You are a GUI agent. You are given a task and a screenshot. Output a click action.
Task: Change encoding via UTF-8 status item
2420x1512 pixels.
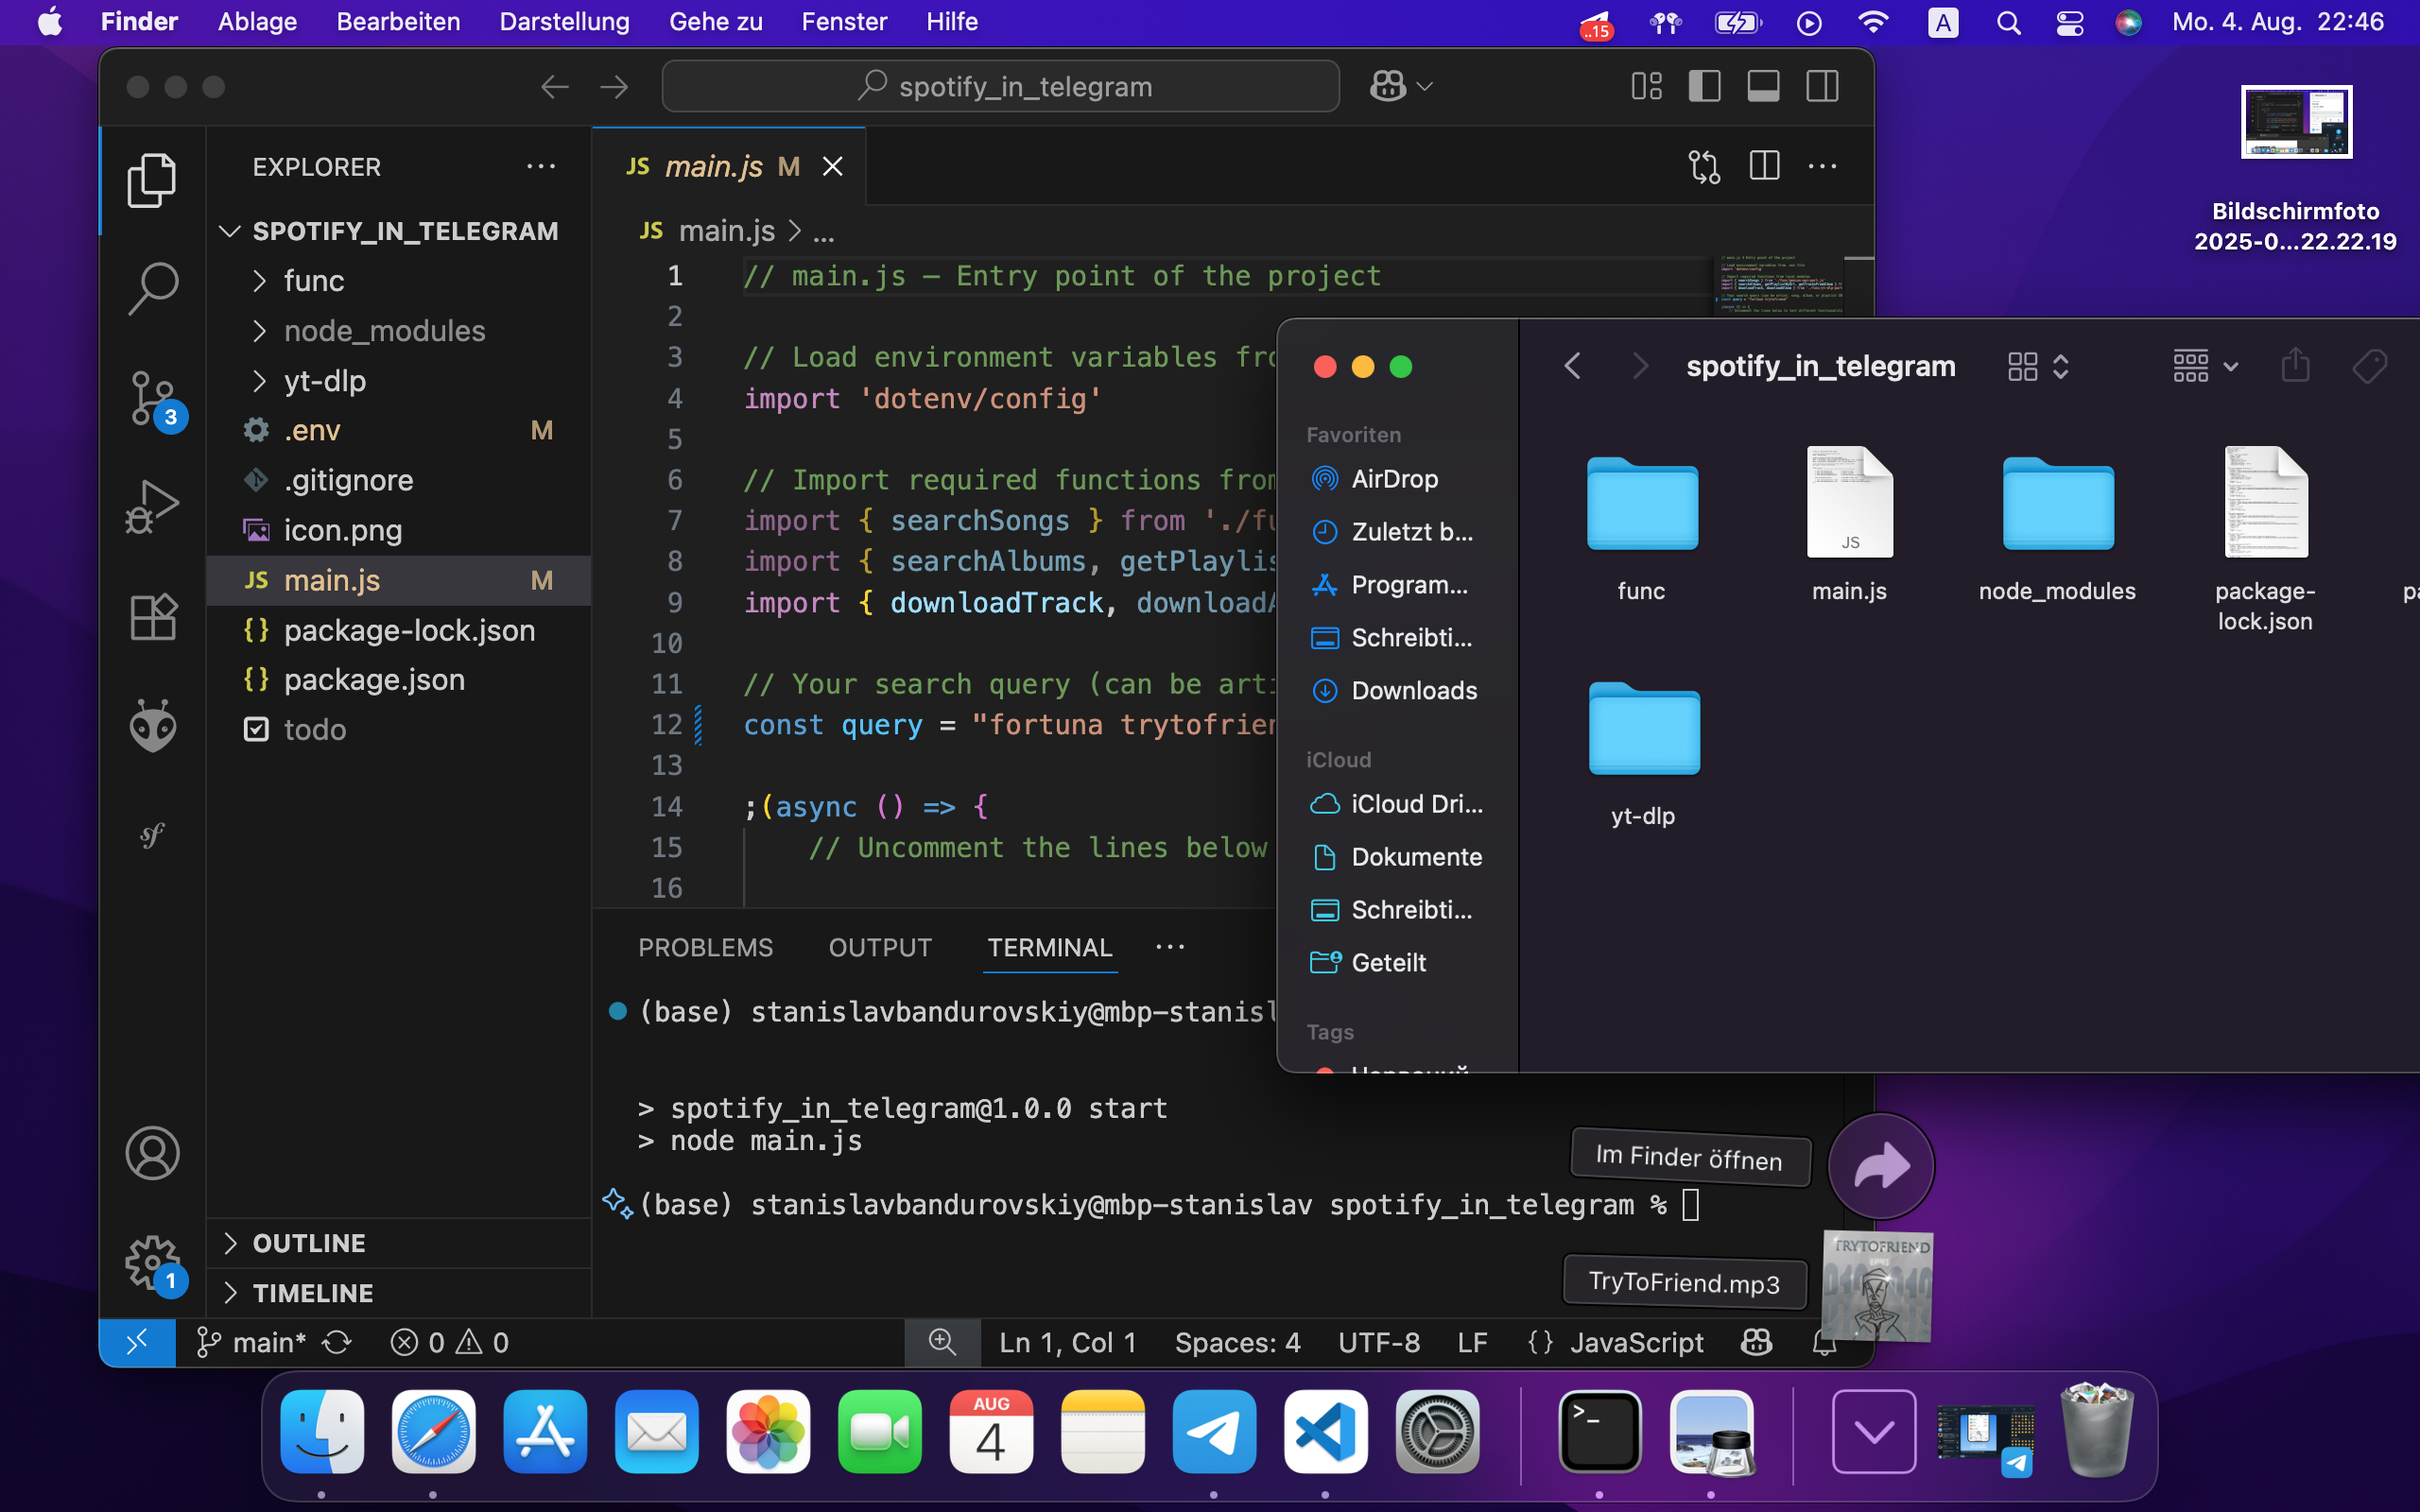[1378, 1342]
